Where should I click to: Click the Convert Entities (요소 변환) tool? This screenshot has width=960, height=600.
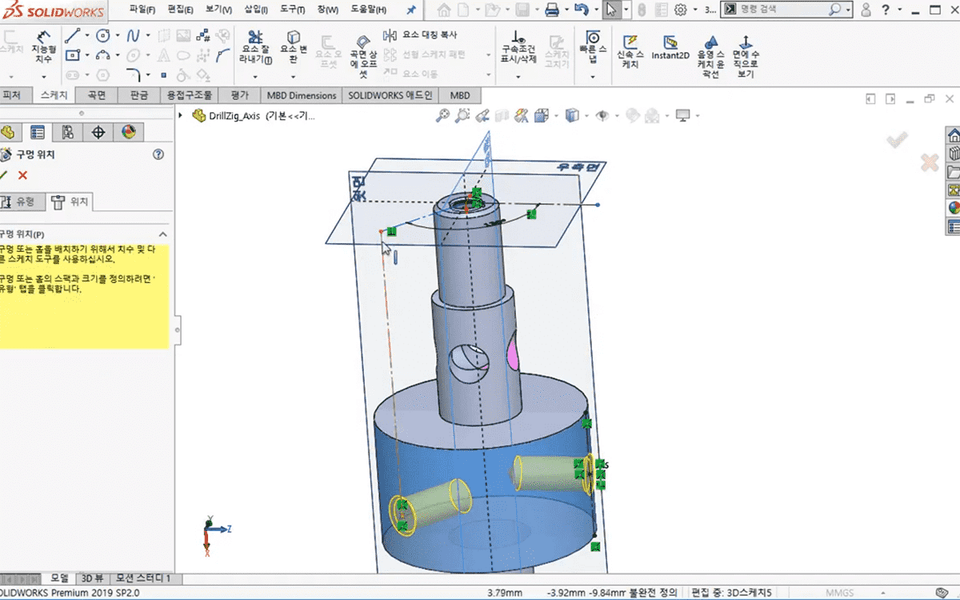point(293,47)
